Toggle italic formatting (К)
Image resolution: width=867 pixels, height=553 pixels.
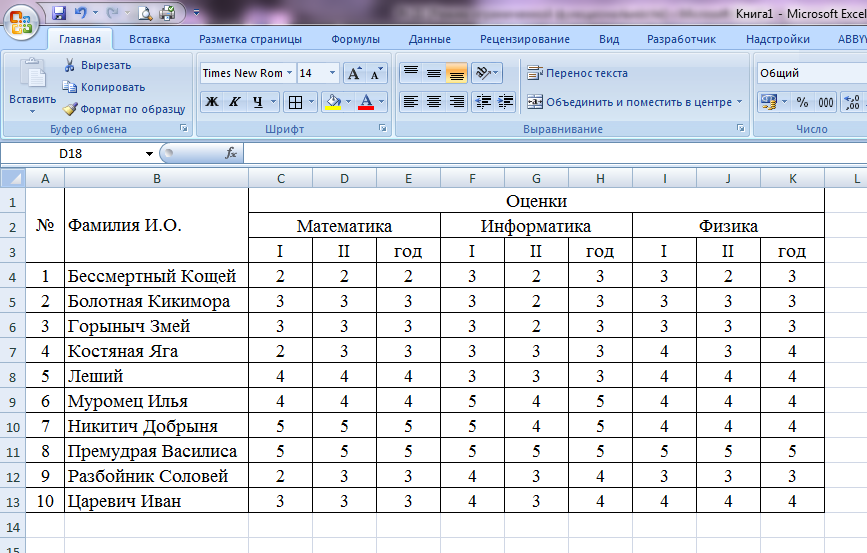point(235,102)
